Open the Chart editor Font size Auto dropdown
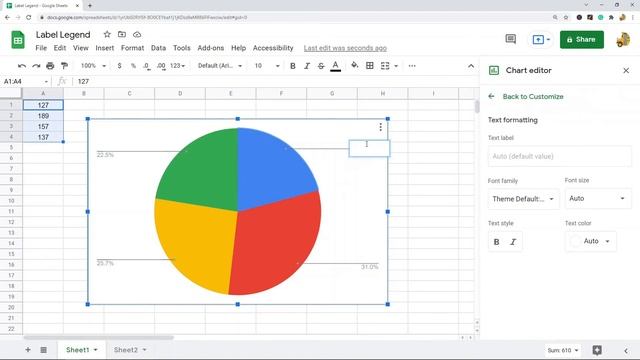The height and width of the screenshot is (360, 640). (598, 198)
